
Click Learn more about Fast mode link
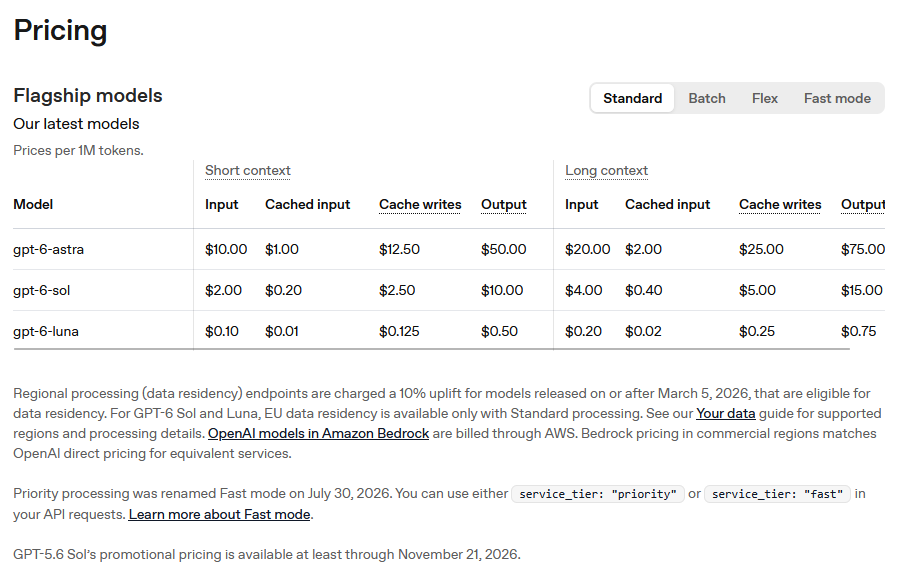pyautogui.click(x=219, y=514)
